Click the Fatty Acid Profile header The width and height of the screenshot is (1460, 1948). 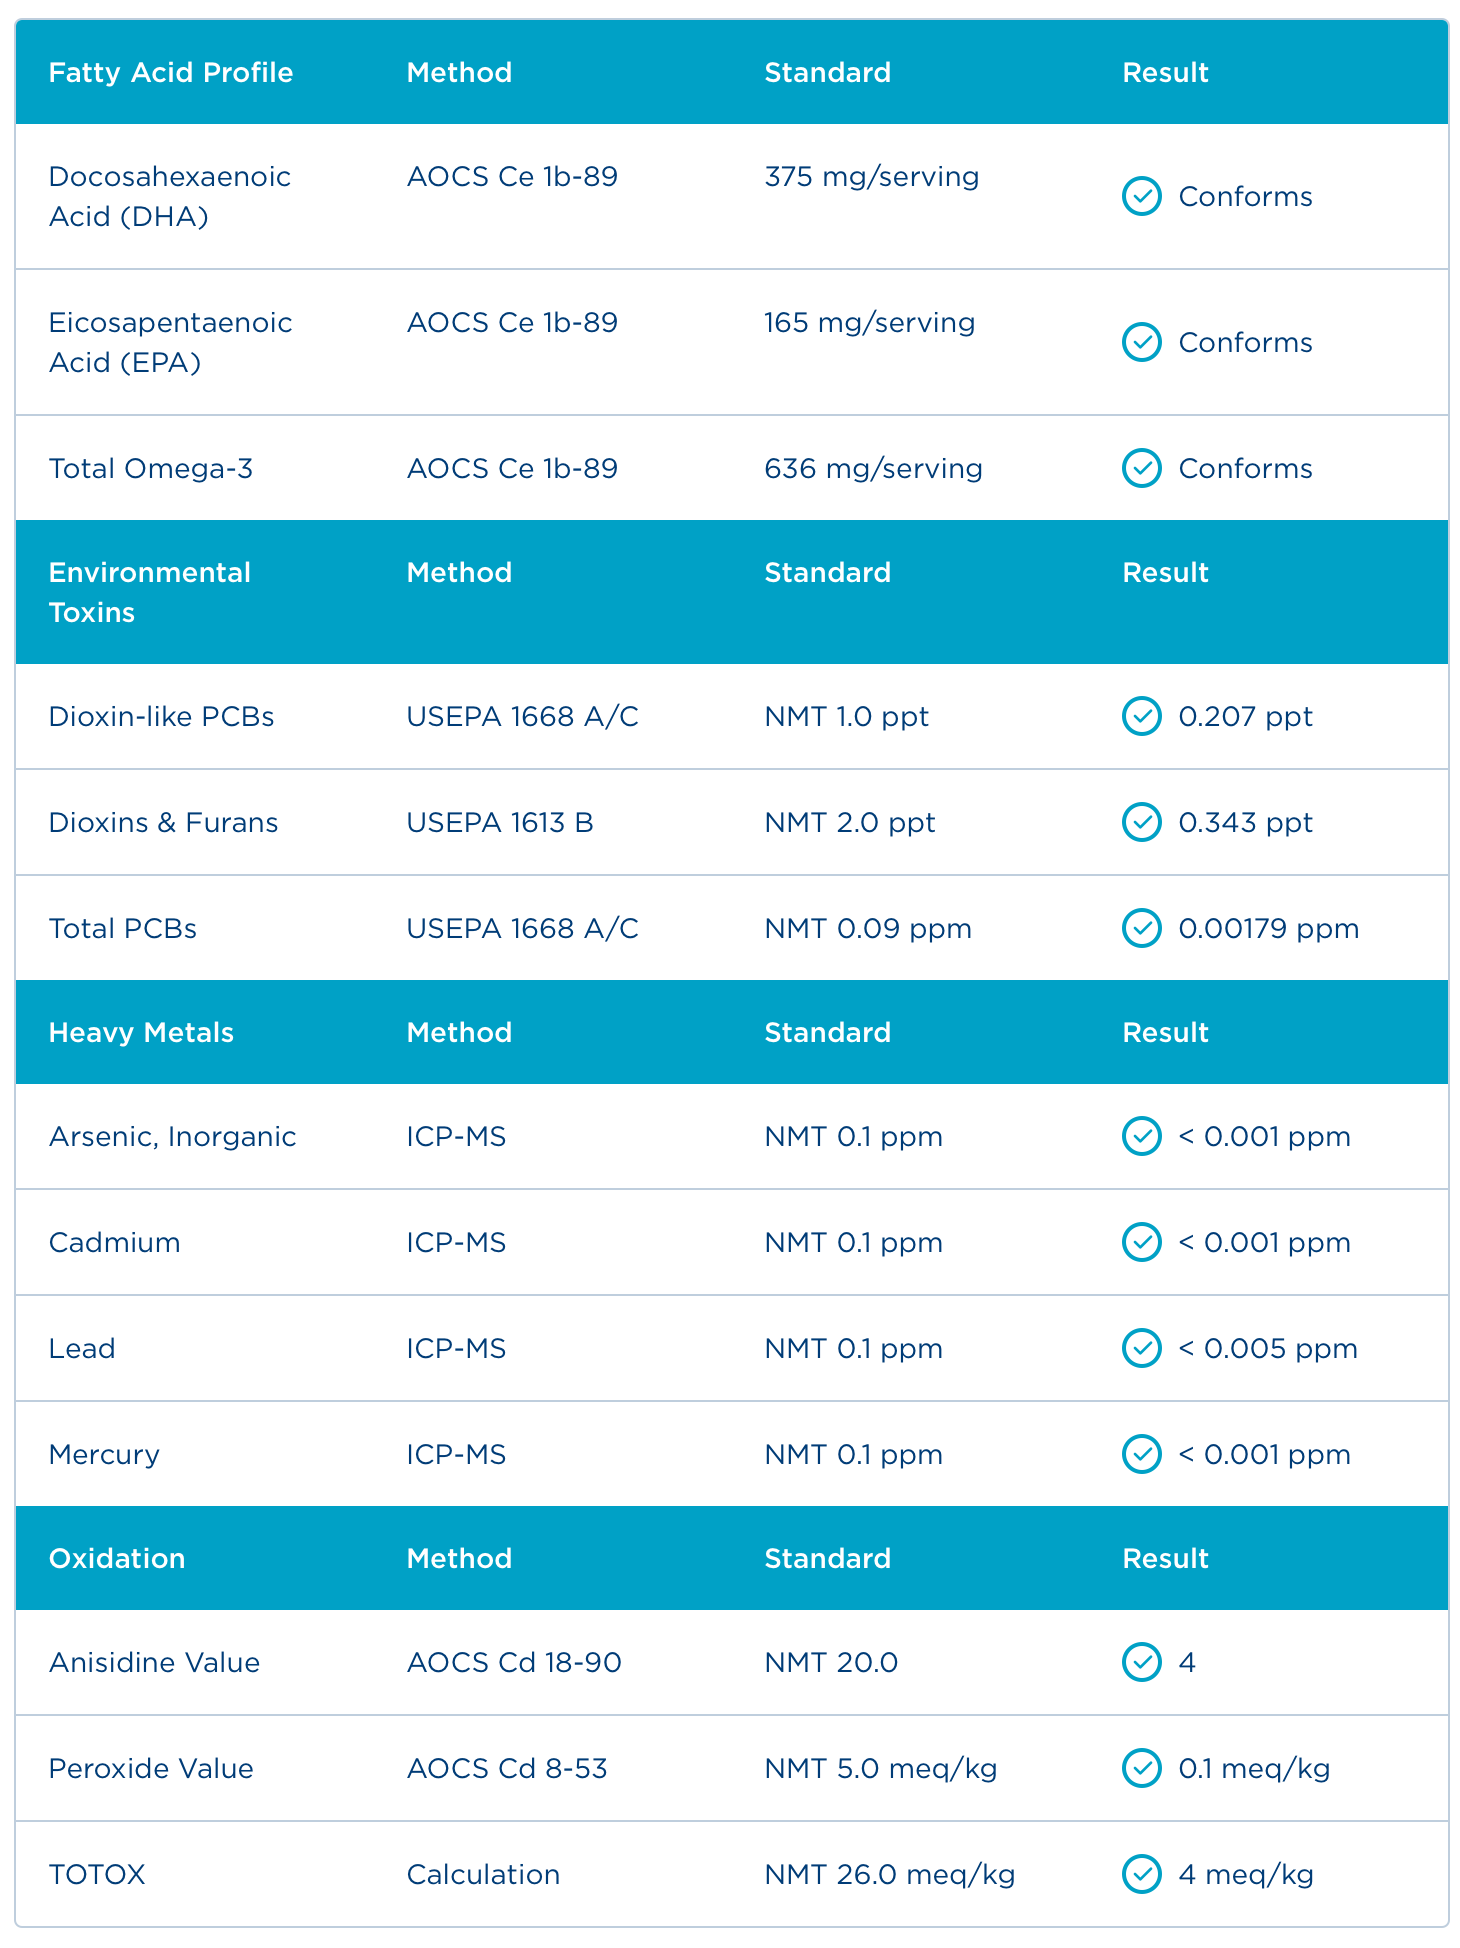coord(171,72)
